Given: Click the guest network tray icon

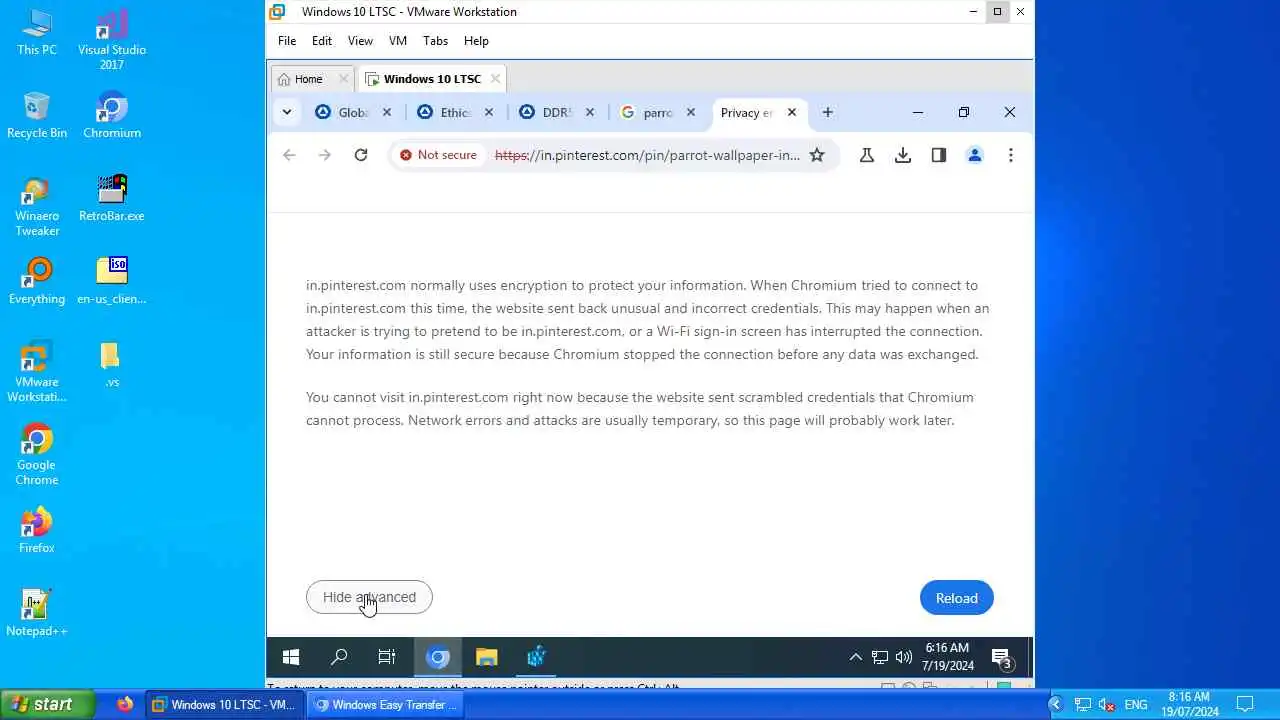Looking at the screenshot, I should point(880,657).
